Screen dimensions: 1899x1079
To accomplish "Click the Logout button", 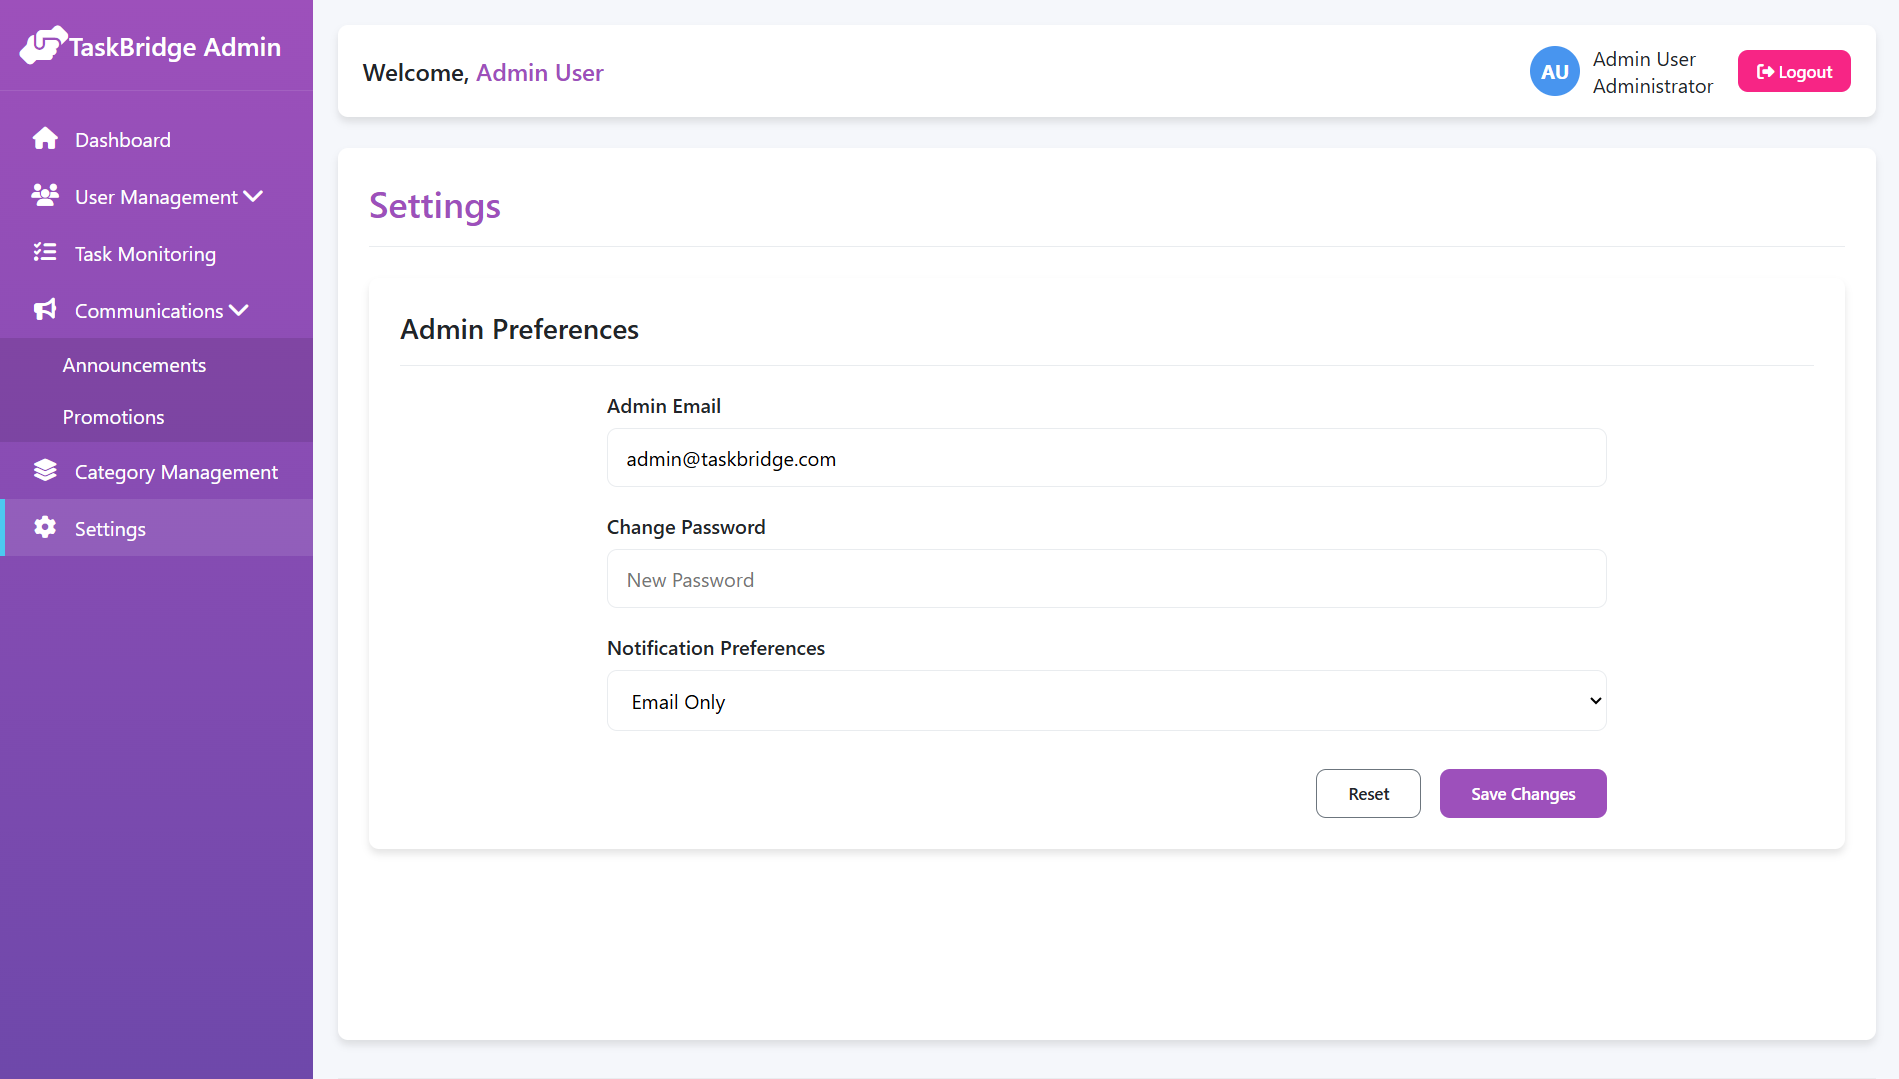I will point(1793,70).
